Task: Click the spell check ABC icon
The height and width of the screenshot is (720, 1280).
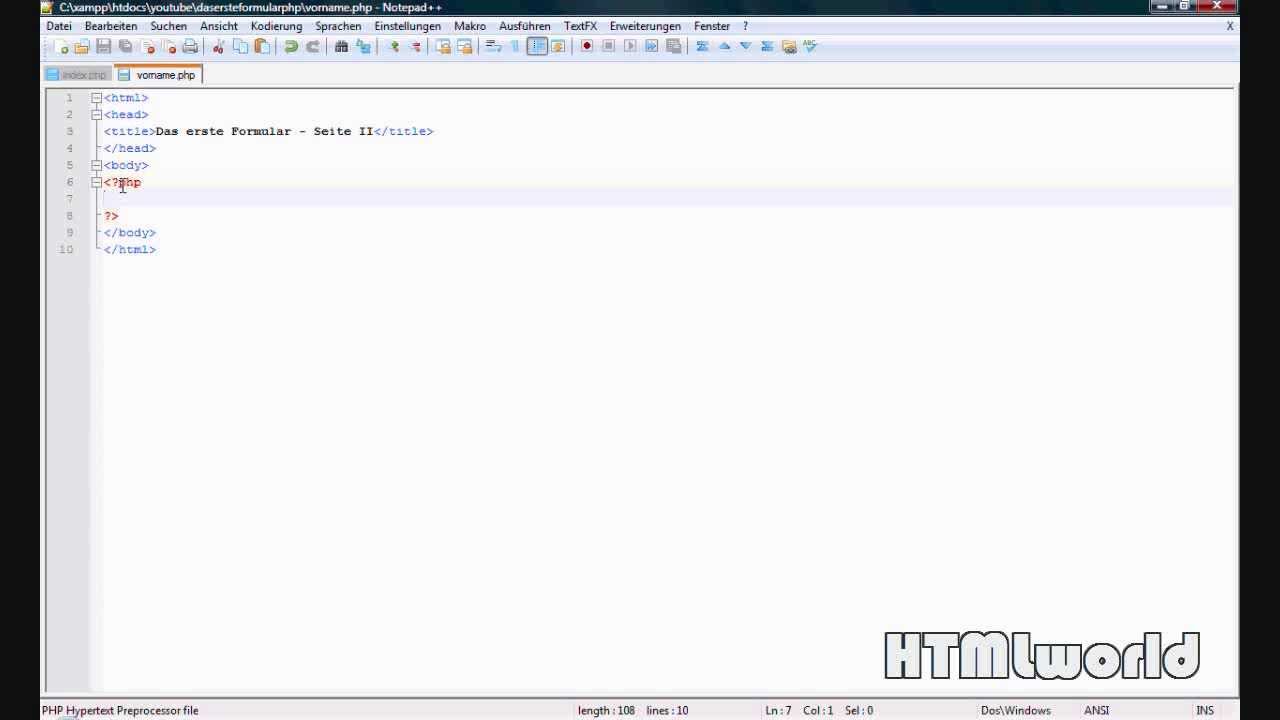Action: (x=810, y=47)
